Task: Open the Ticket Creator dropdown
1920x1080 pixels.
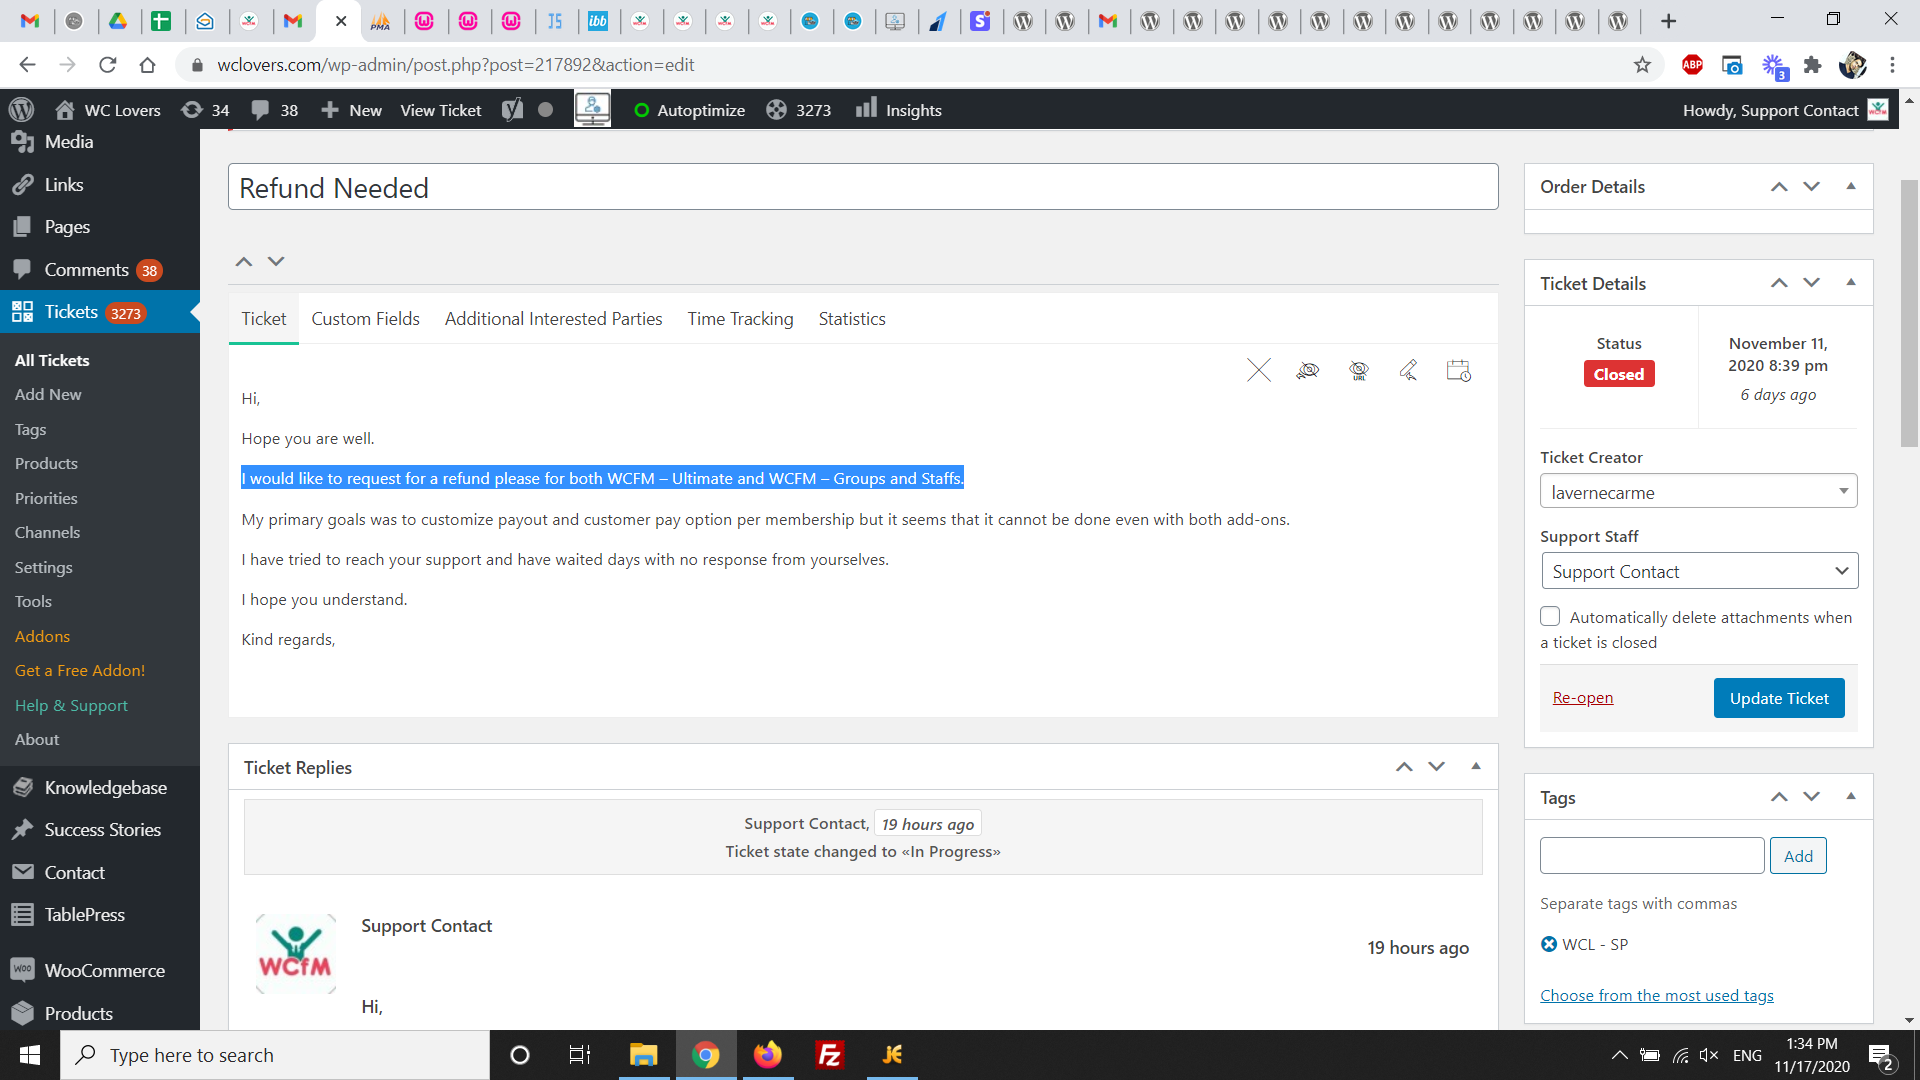Action: click(1698, 492)
